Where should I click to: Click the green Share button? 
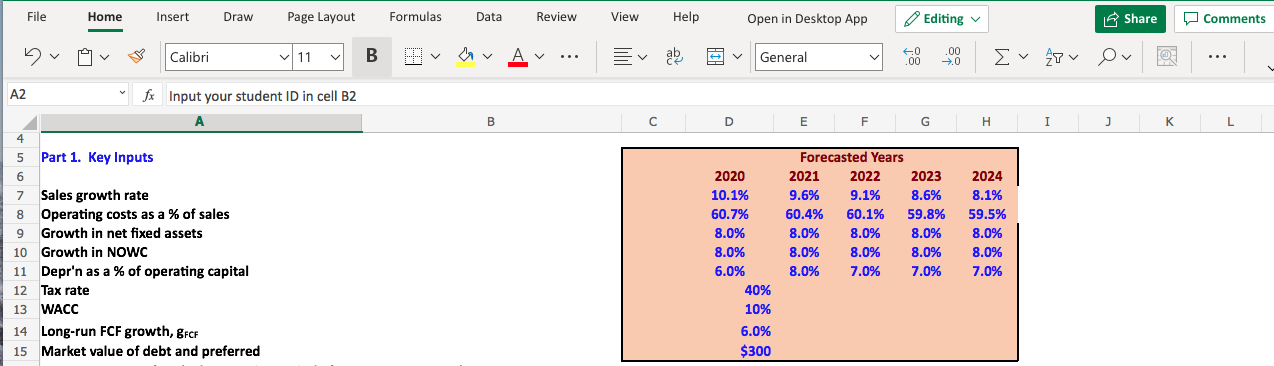point(1130,19)
